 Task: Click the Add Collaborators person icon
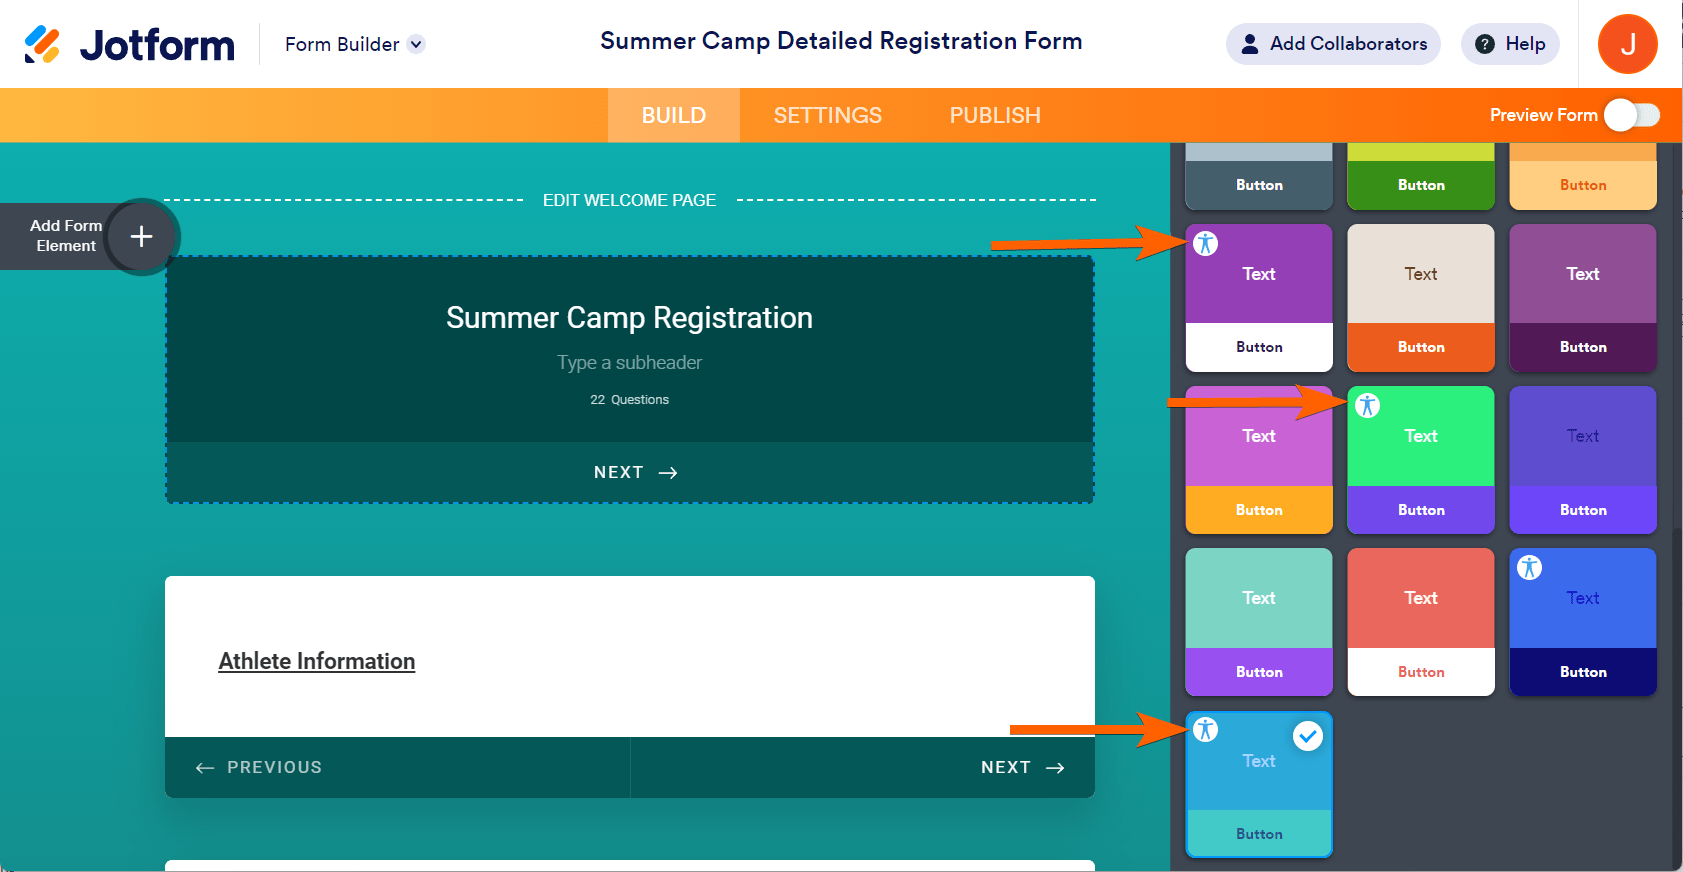pyautogui.click(x=1250, y=44)
